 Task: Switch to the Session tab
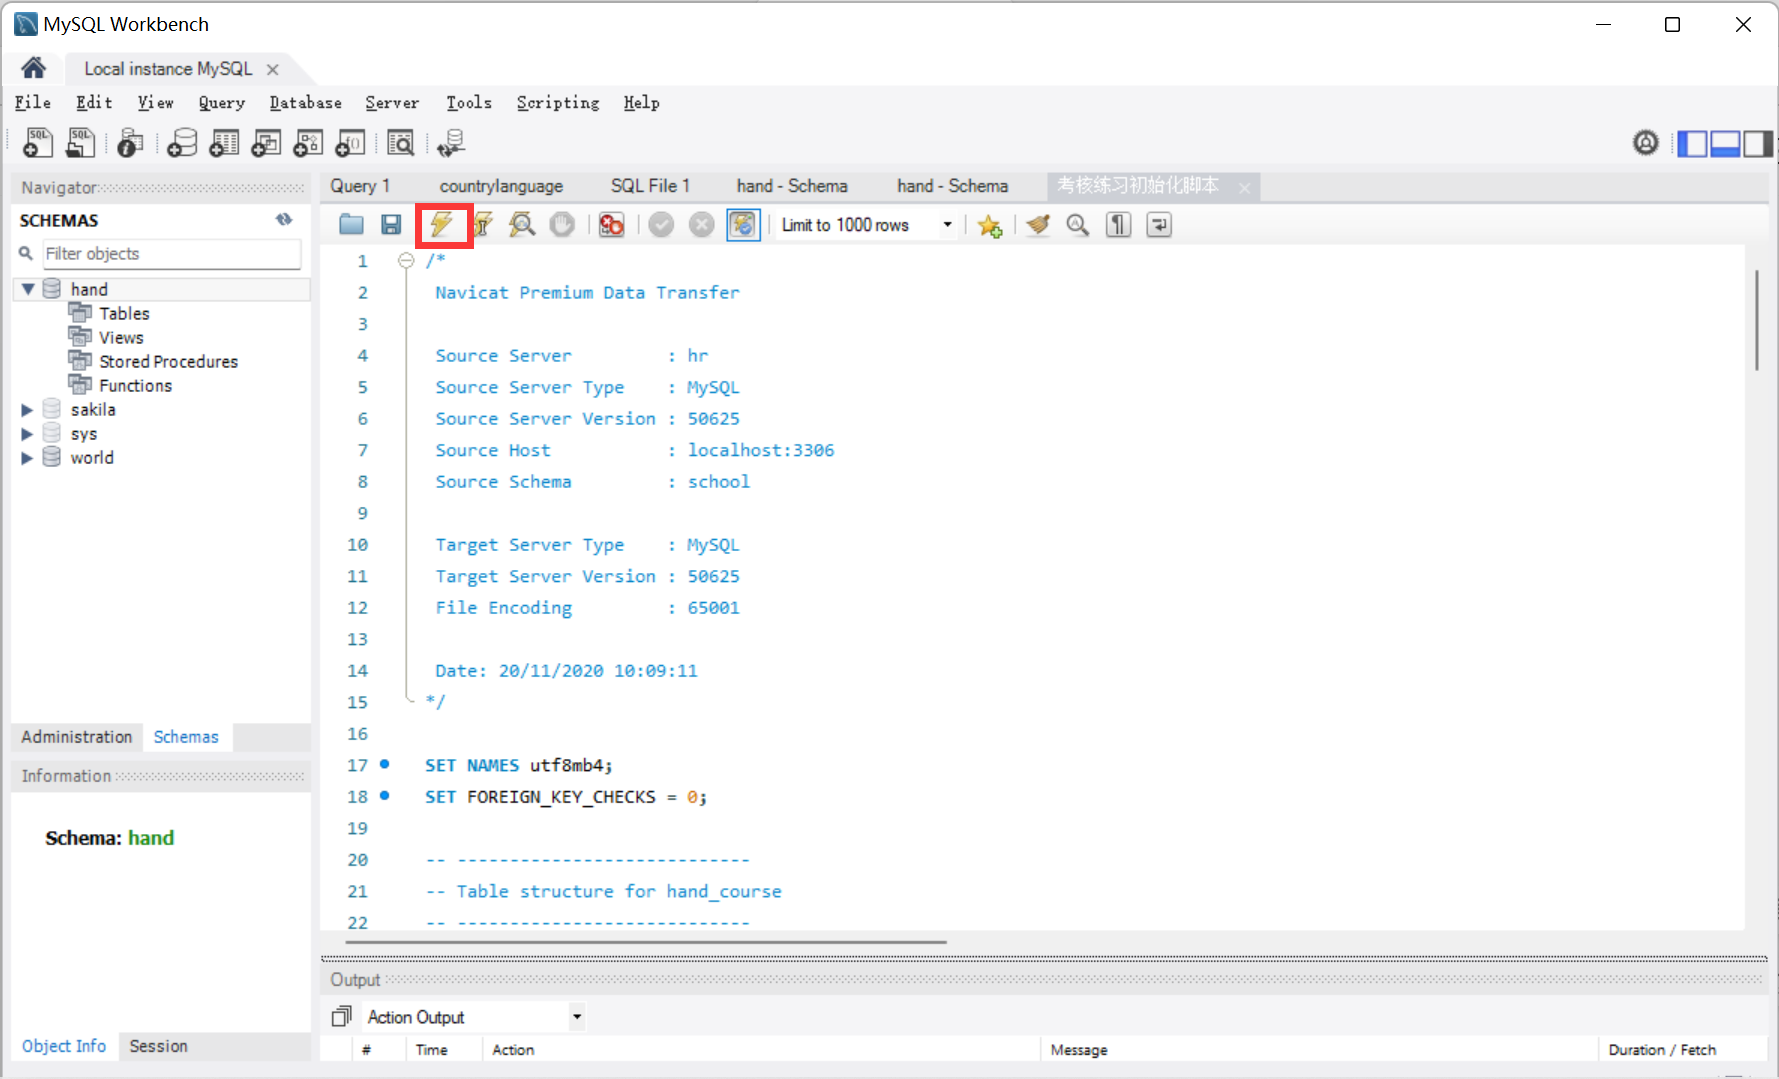[x=158, y=1046]
